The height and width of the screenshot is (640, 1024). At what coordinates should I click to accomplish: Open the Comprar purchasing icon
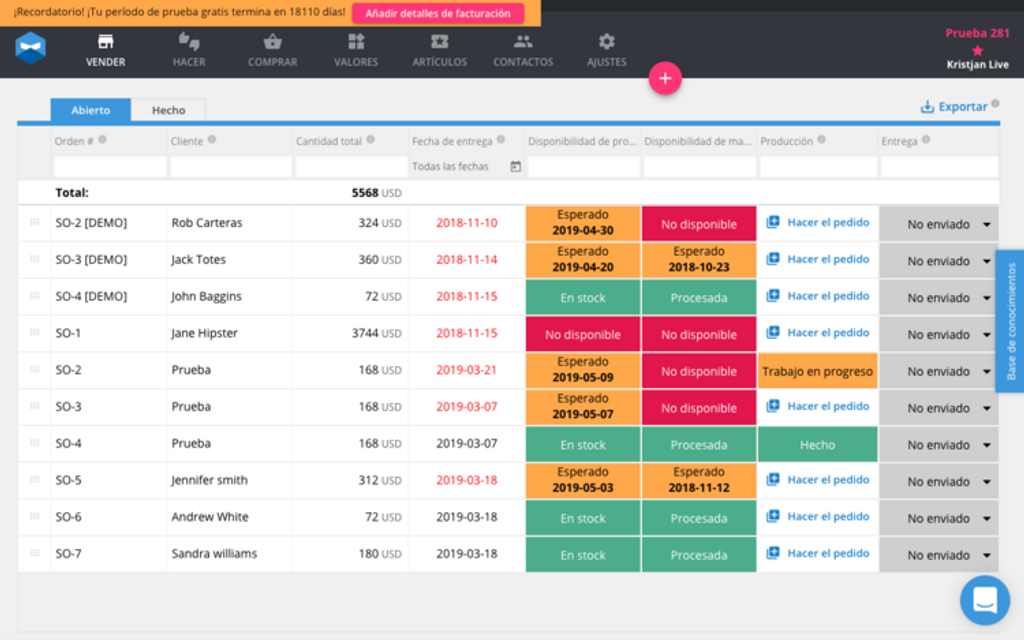(272, 47)
